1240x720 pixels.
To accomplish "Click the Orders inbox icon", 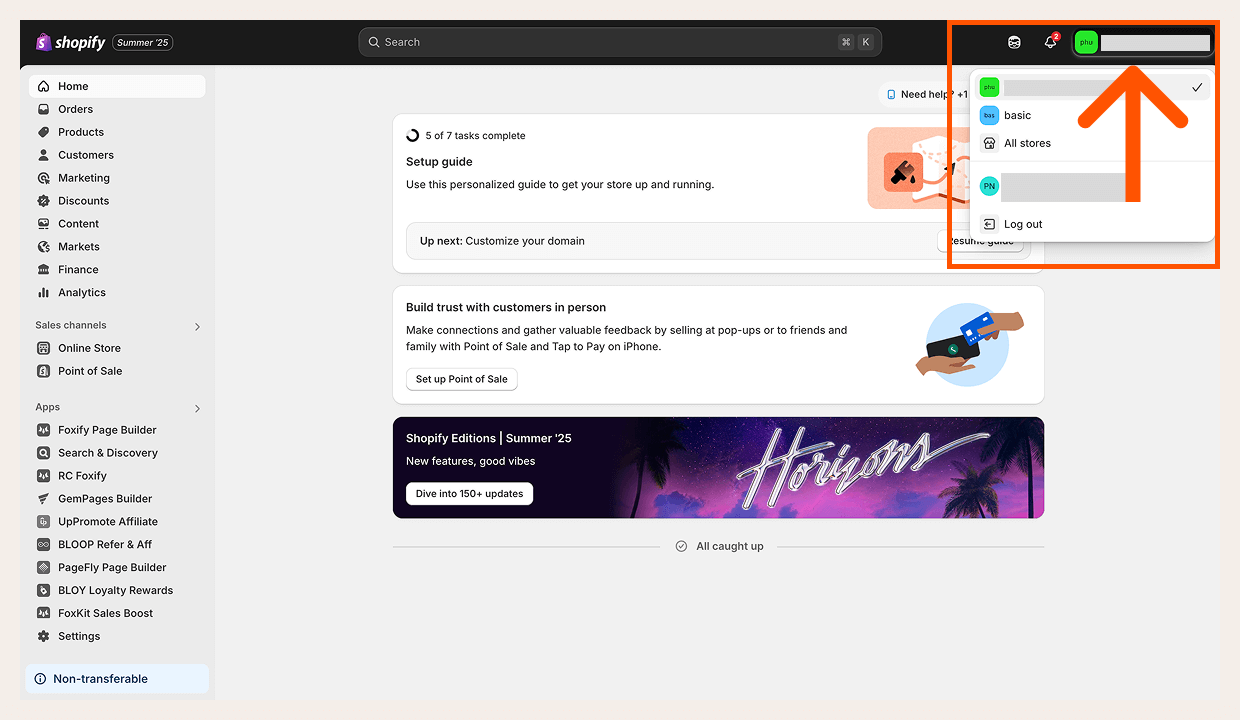I will pyautogui.click(x=43, y=109).
